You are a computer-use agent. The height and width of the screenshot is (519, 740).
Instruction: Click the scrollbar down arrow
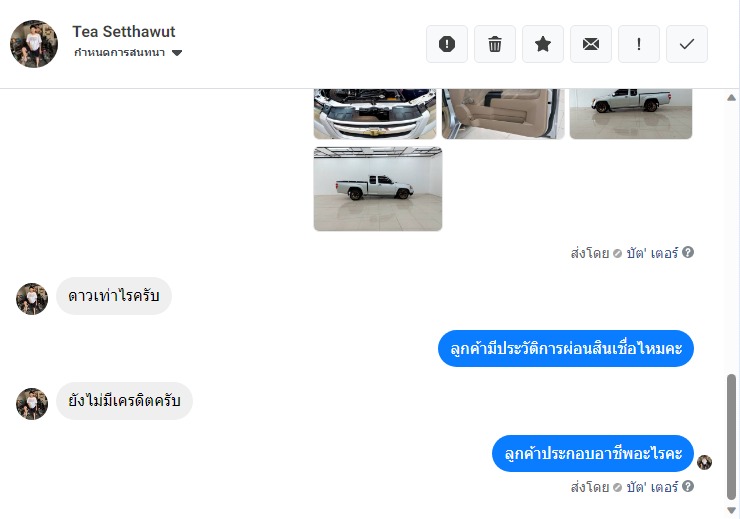(732, 511)
